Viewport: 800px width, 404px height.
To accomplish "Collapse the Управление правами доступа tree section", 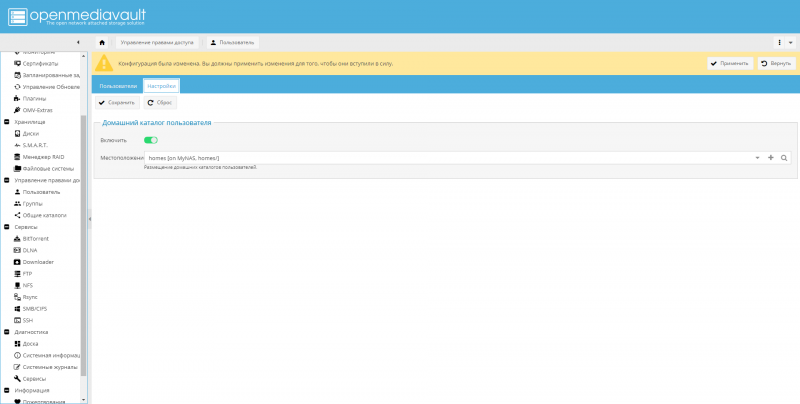I will (x=7, y=180).
